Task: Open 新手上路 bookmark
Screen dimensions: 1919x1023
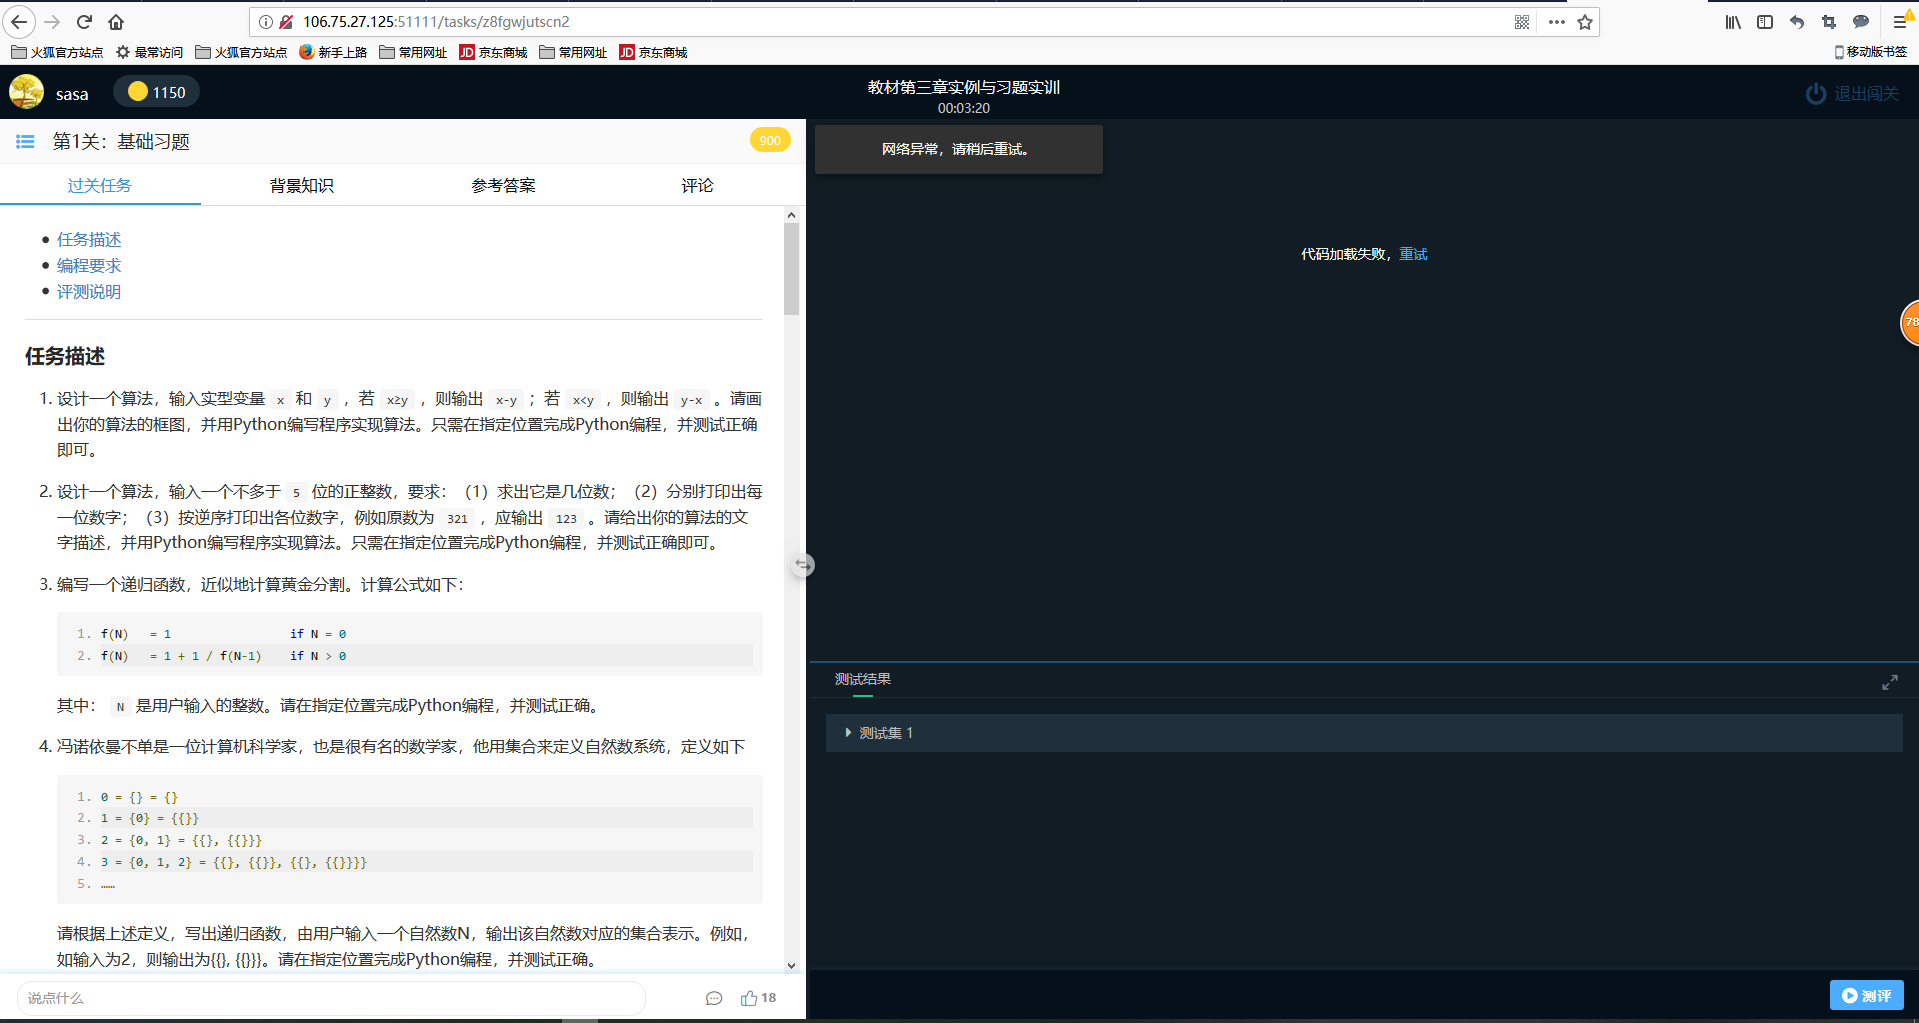Action: 333,52
